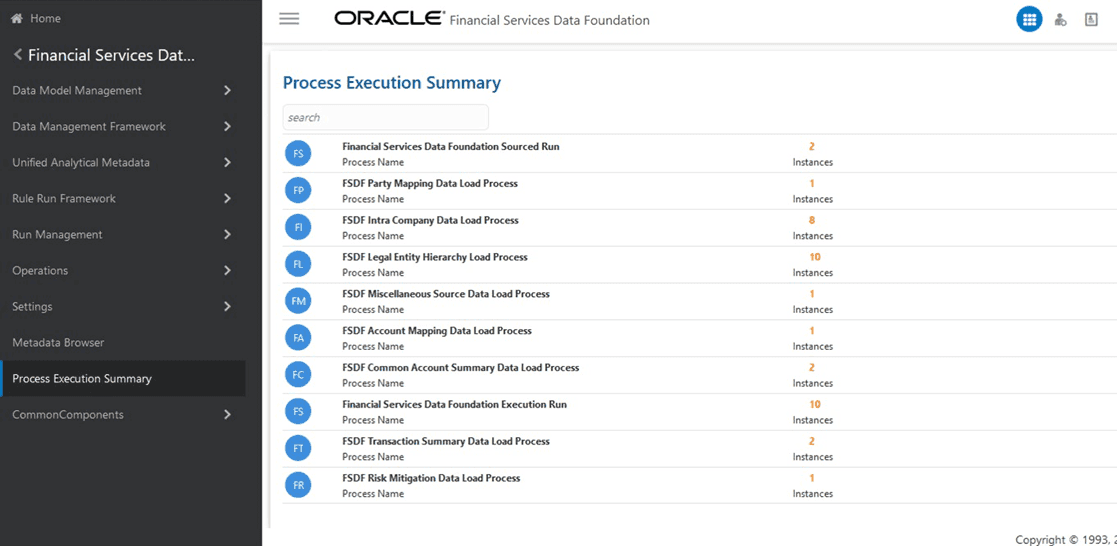Open FSDF Common Account Summary Data Load Process

[461, 368]
